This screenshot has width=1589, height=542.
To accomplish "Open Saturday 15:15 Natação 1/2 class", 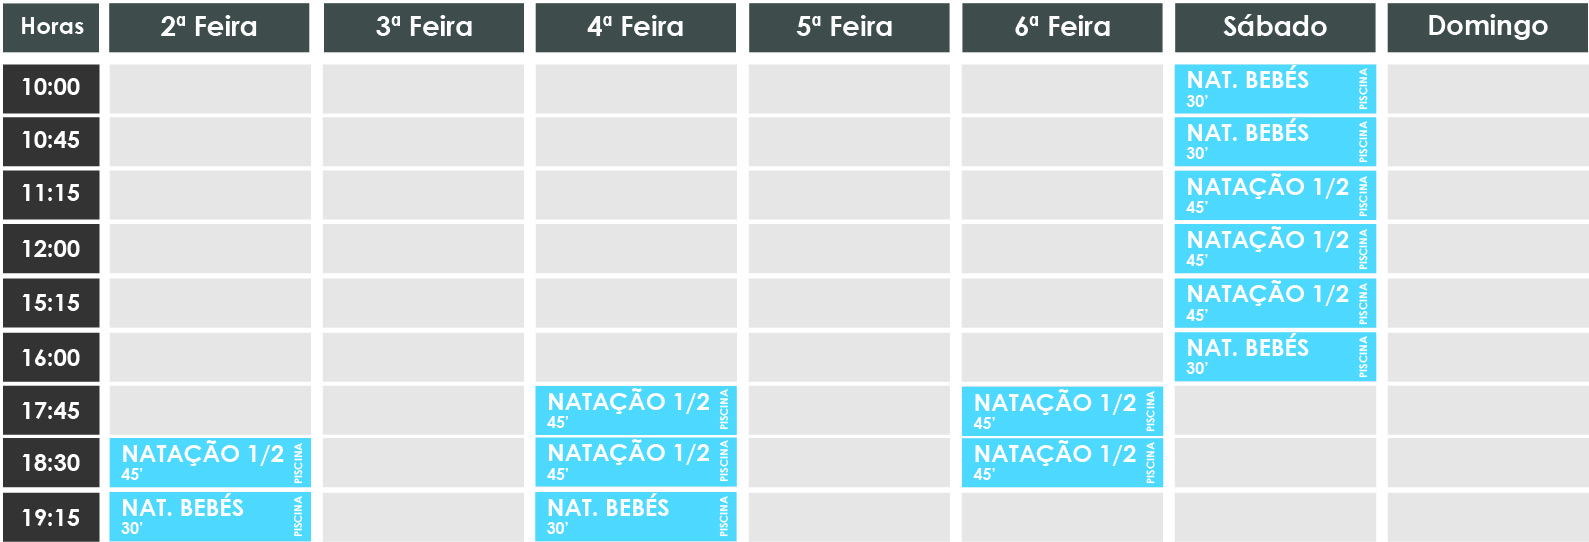I will tap(1275, 303).
